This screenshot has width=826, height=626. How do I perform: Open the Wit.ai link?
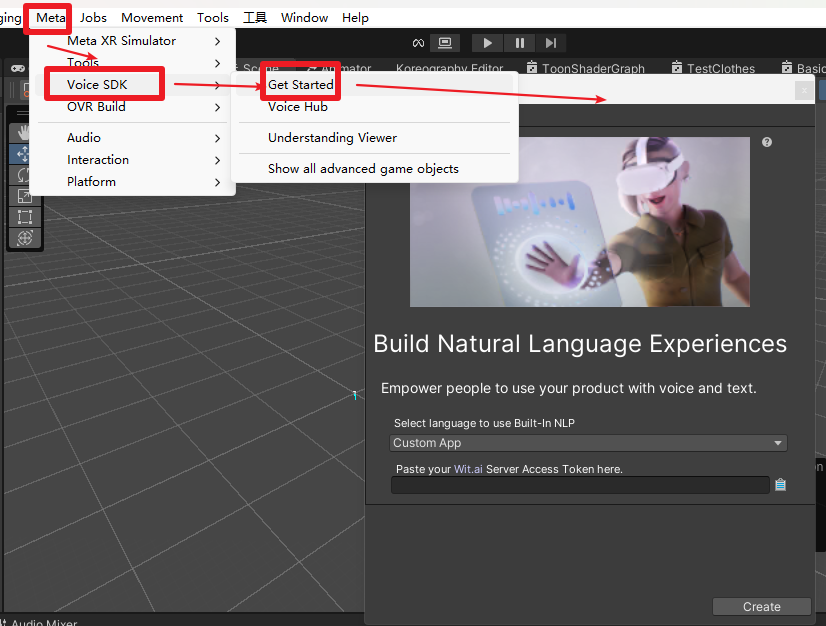[468, 469]
